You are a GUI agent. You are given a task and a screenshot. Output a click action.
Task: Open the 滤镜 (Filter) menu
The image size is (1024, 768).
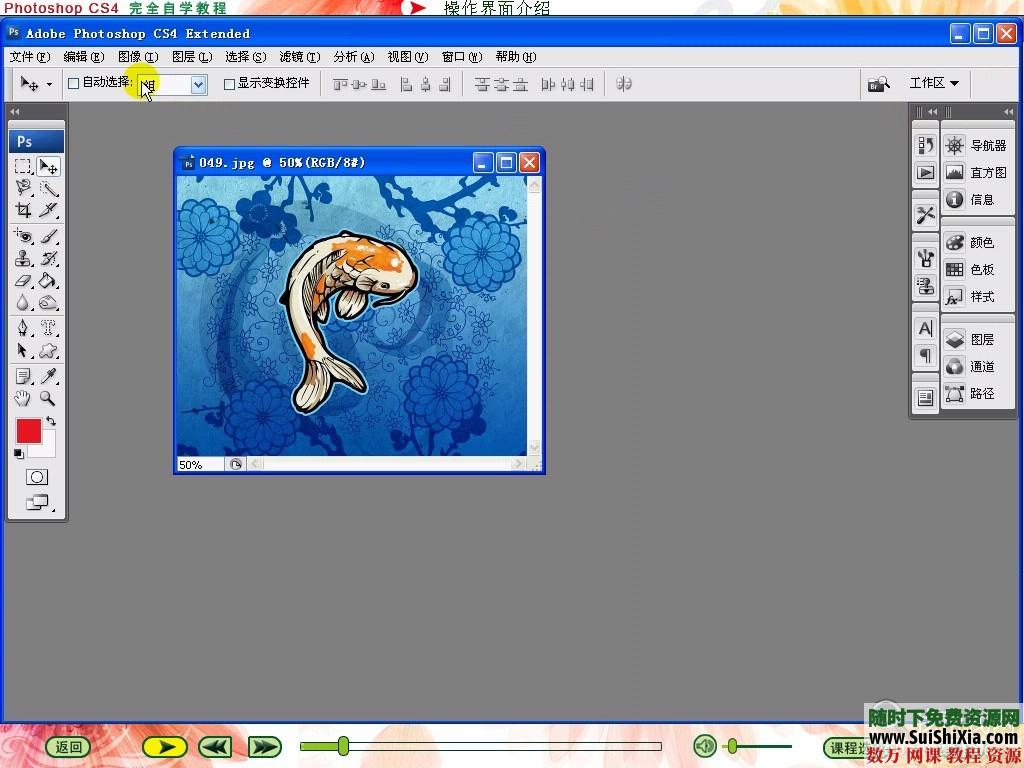point(298,57)
